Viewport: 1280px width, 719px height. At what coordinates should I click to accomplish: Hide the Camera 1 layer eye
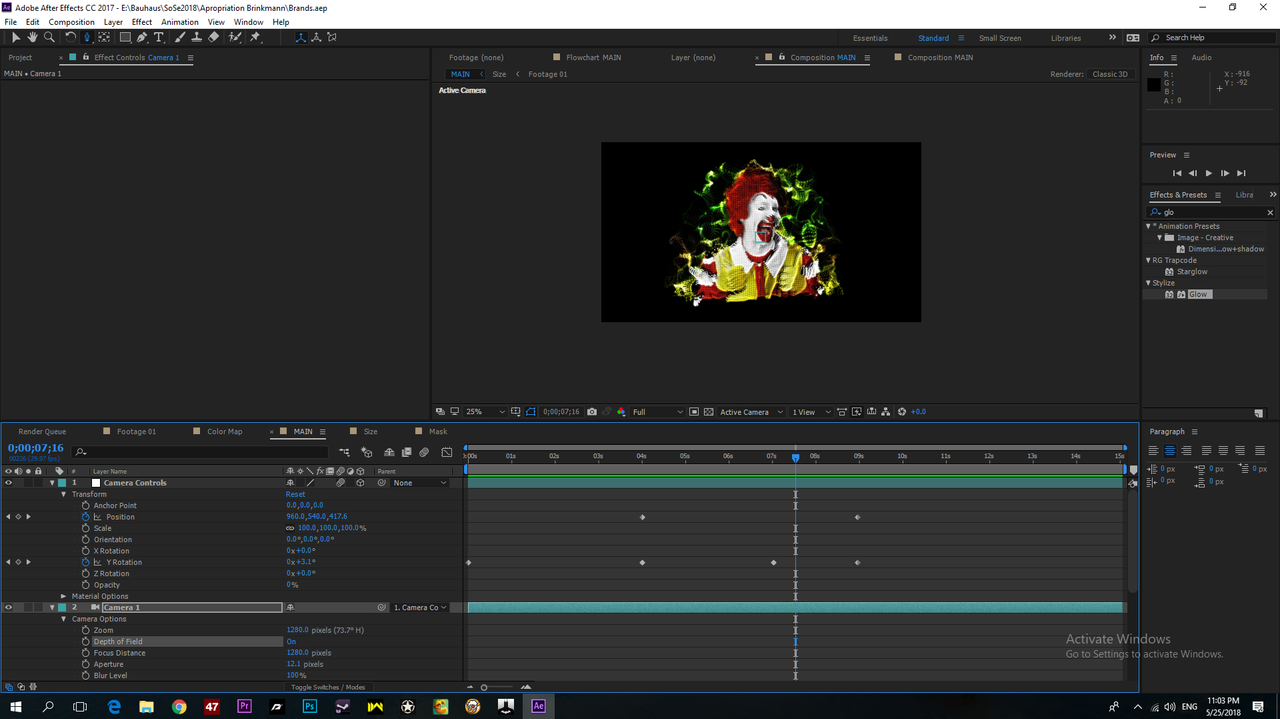(x=9, y=607)
